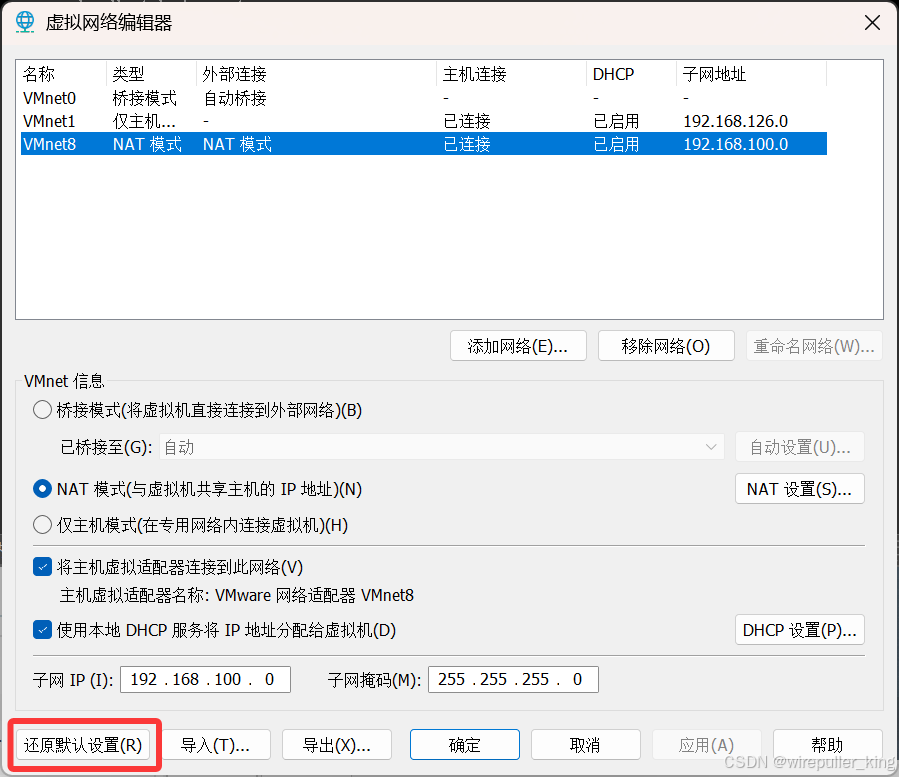Screen dimensions: 899x777
Task: Click the 导出(X)... button
Action: 337,745
